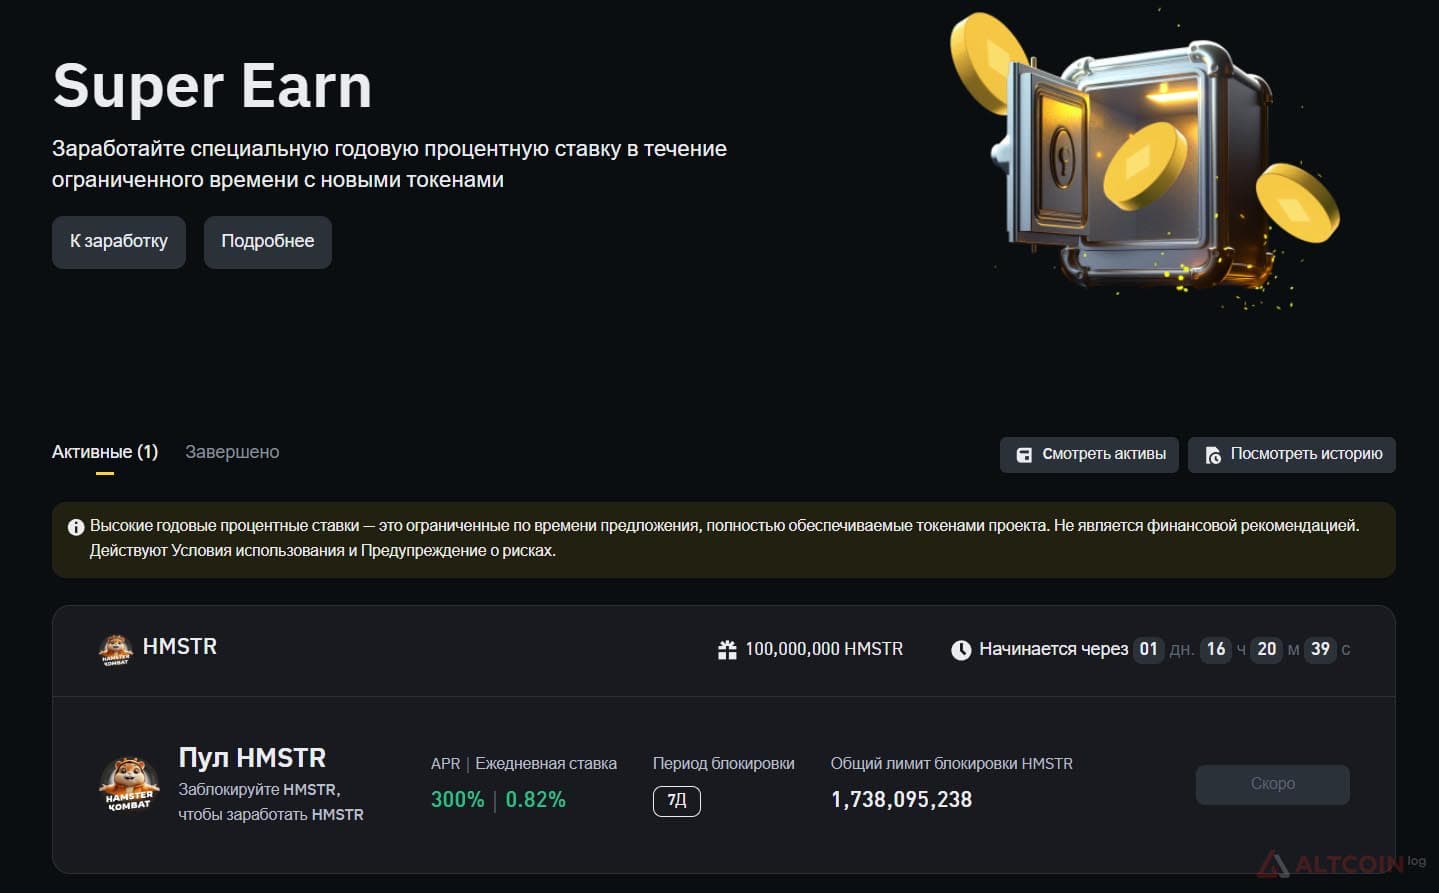Click the 'Общий лимит блокировки HMSTR' label

click(x=952, y=764)
